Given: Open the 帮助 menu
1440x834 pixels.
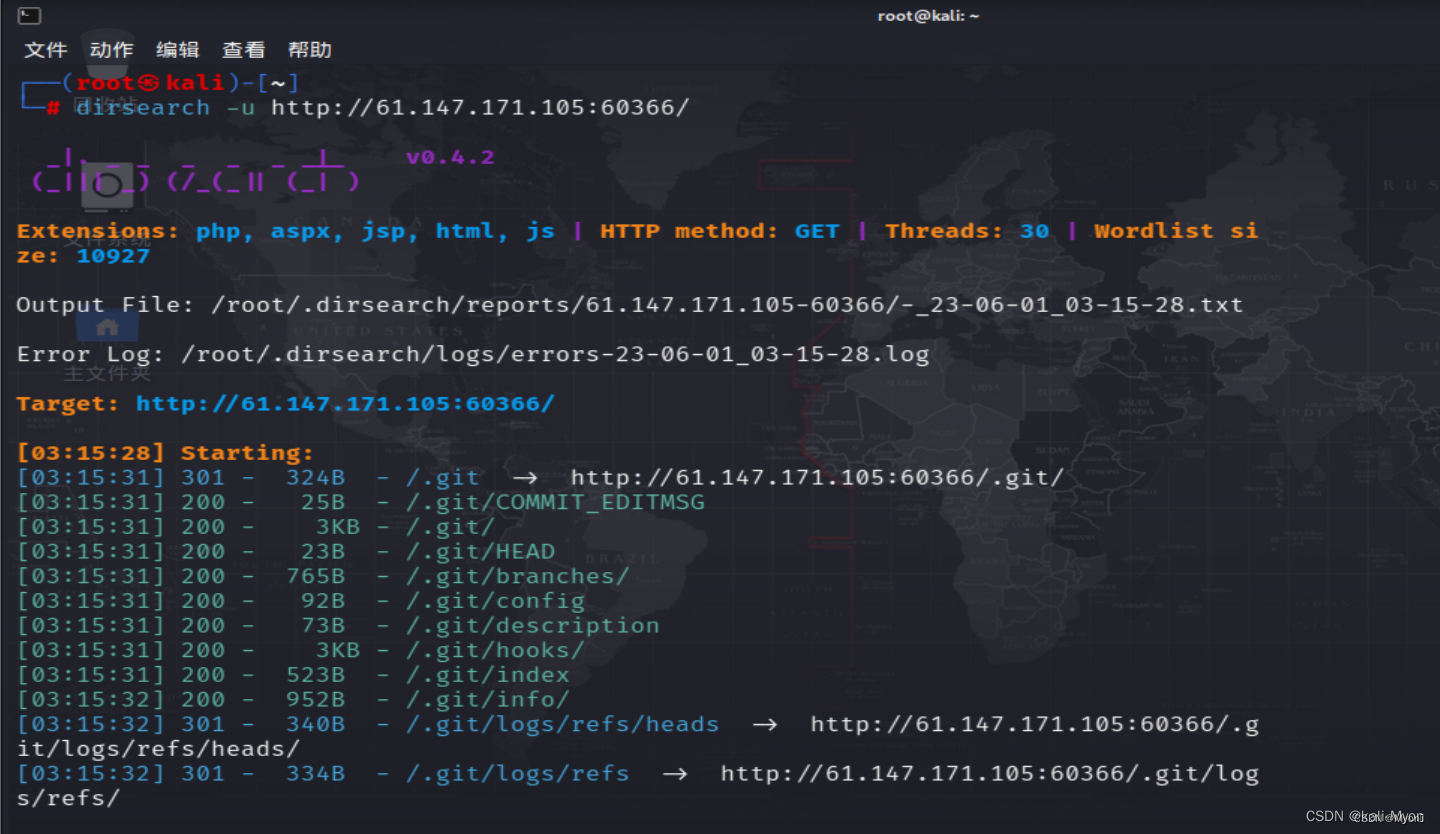Looking at the screenshot, I should (309, 50).
